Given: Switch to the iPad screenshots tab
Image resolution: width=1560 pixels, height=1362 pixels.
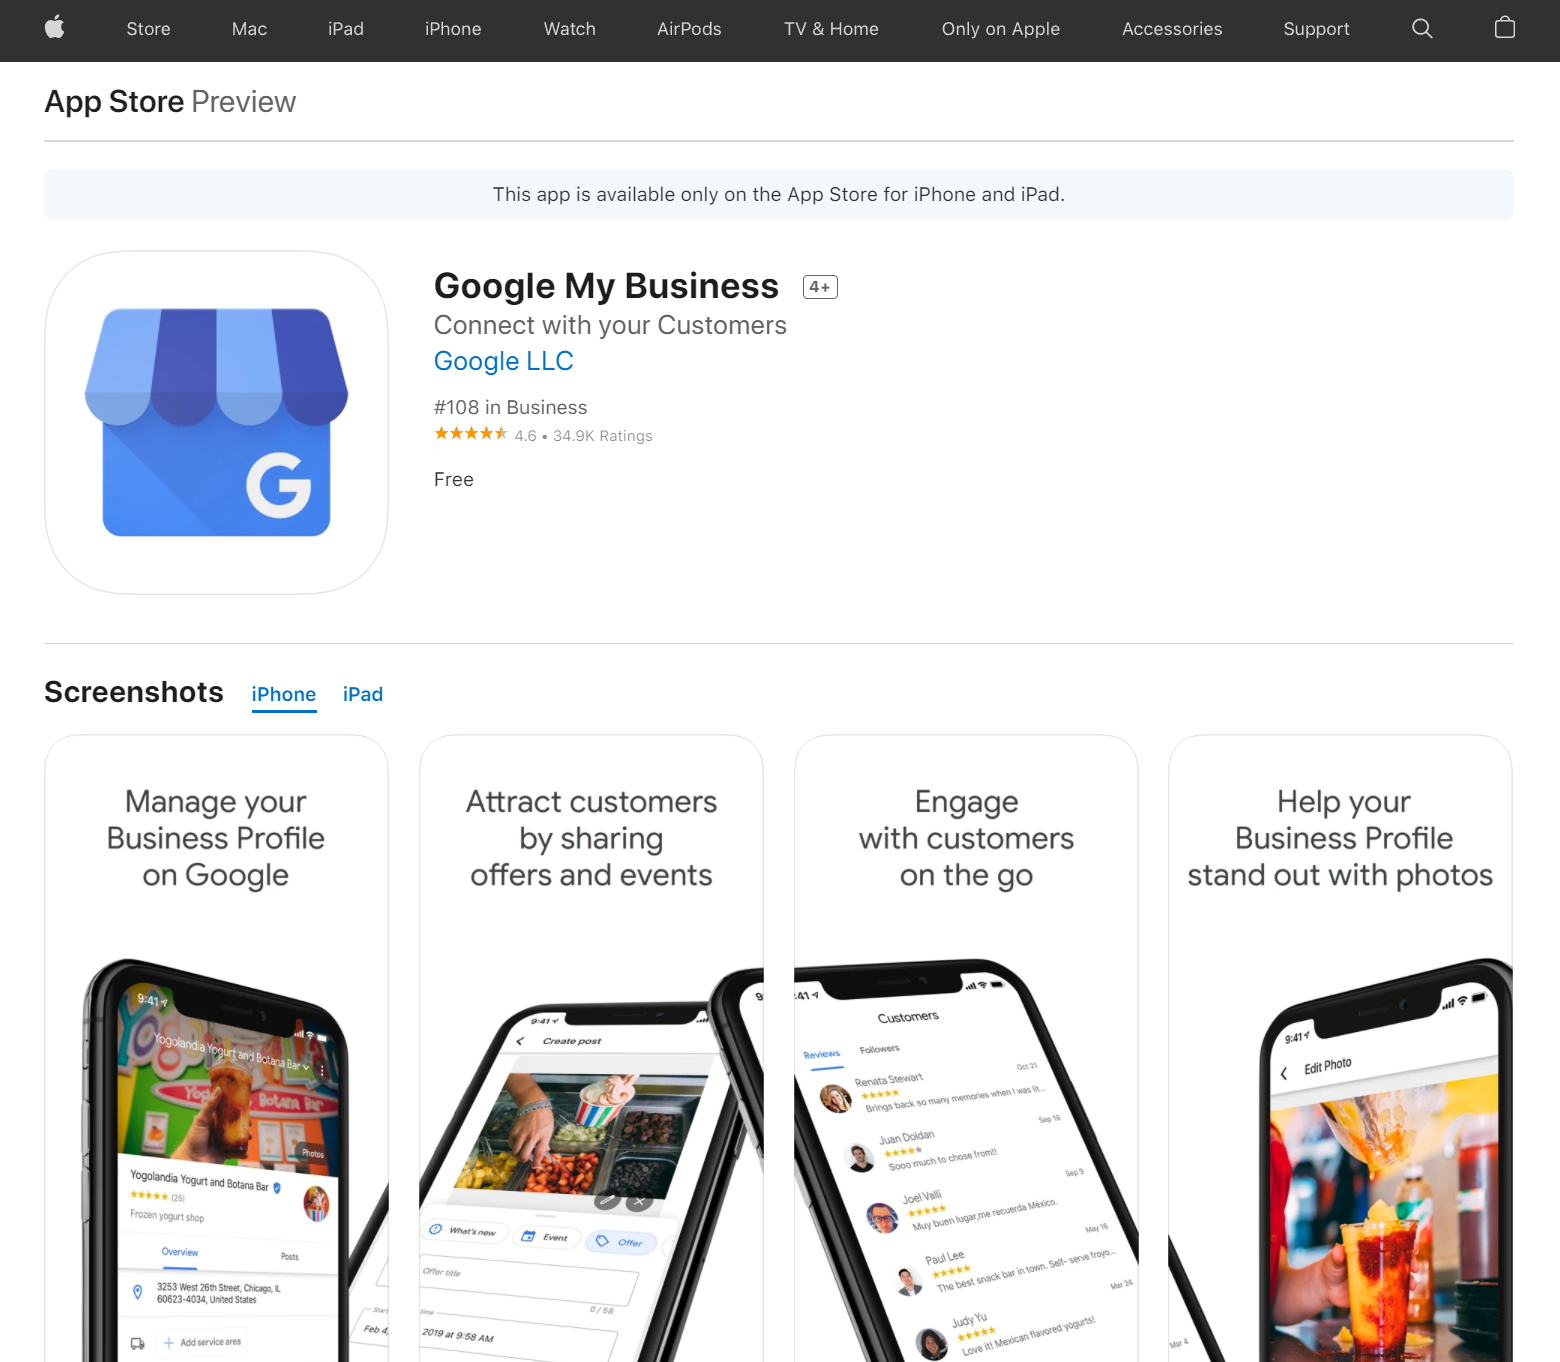Looking at the screenshot, I should (363, 694).
